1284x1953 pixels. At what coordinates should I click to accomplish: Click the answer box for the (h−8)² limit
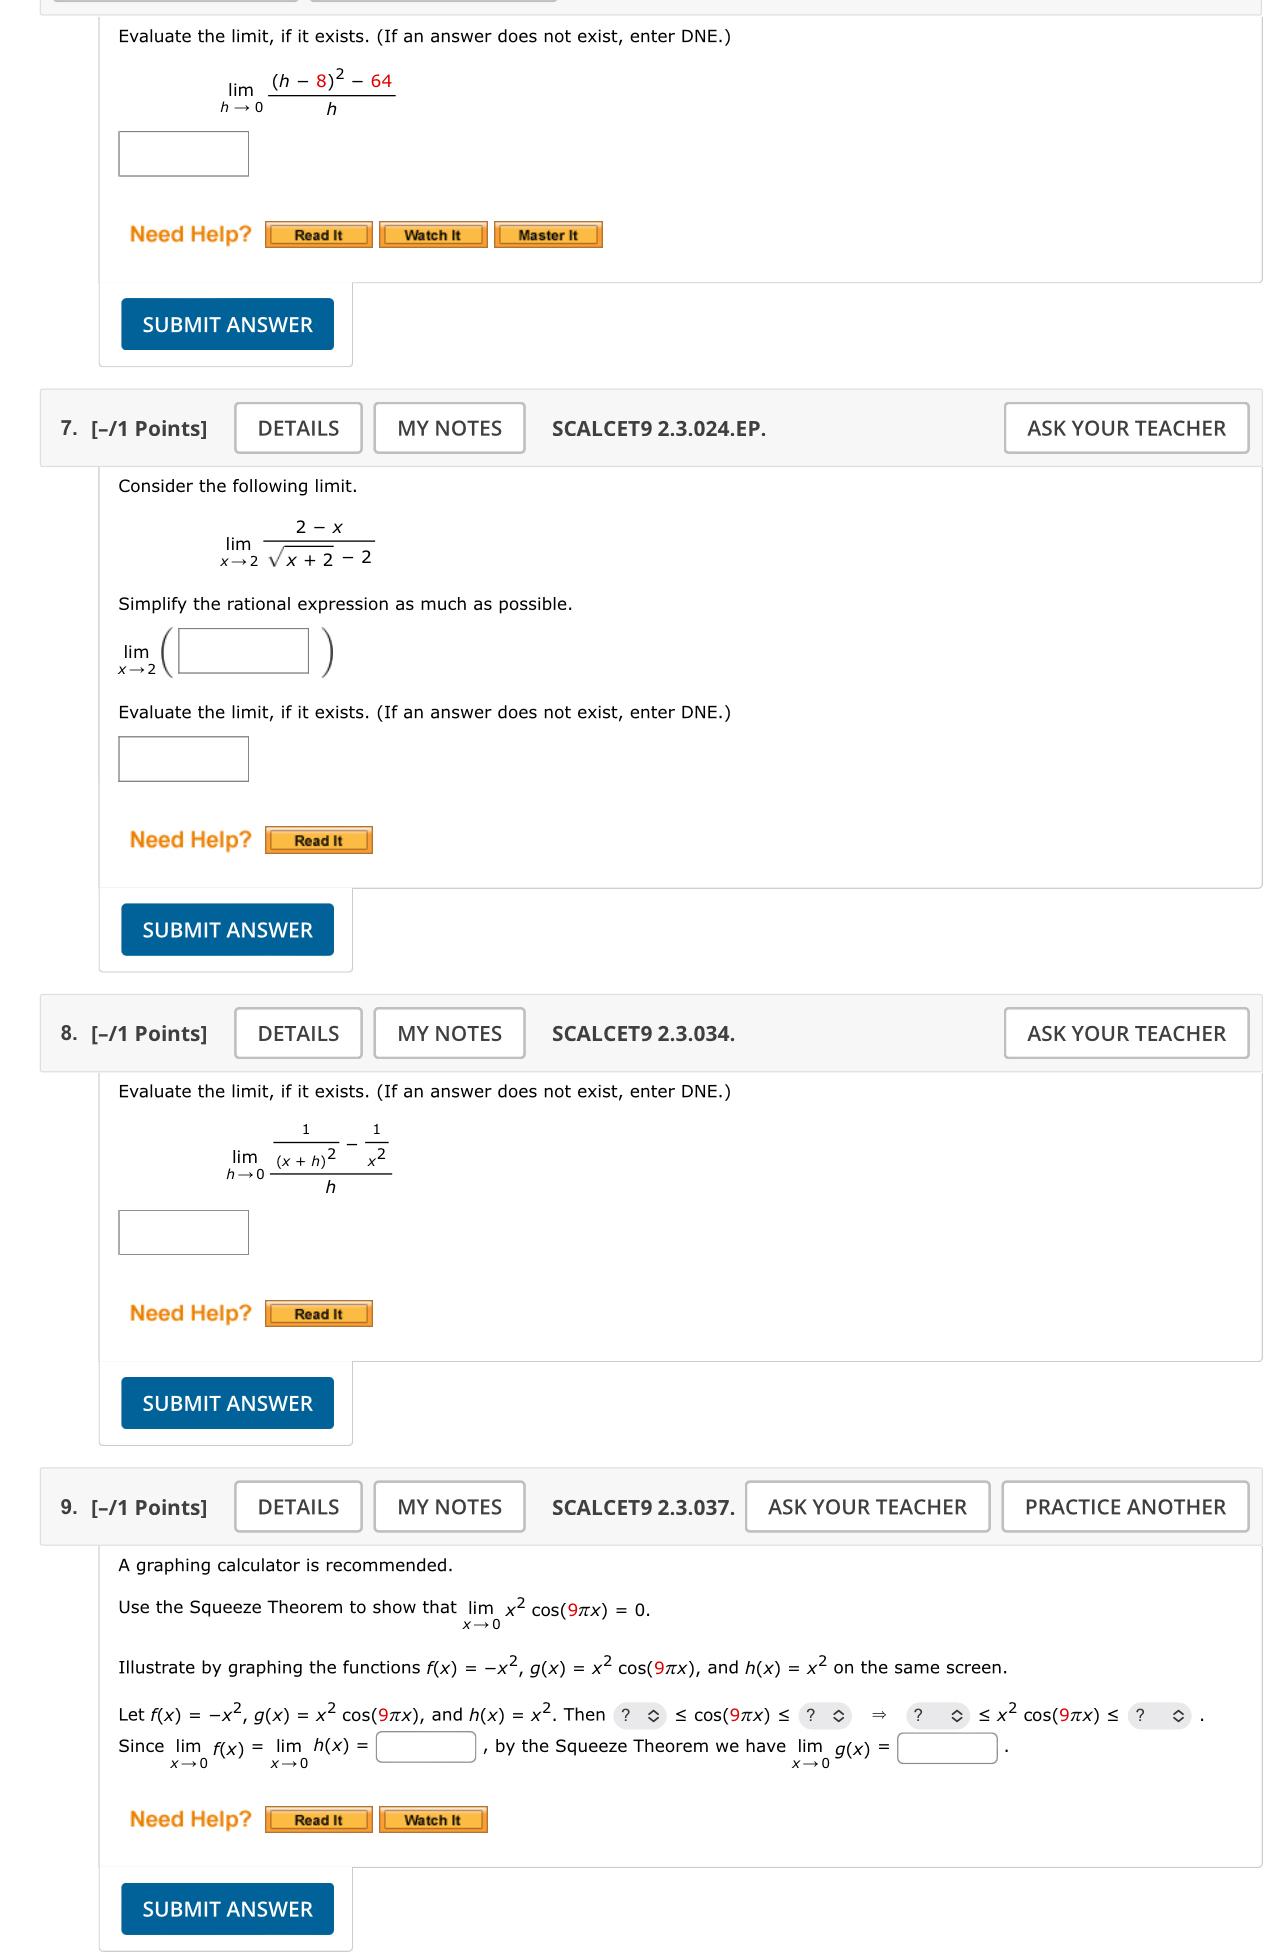[x=183, y=153]
